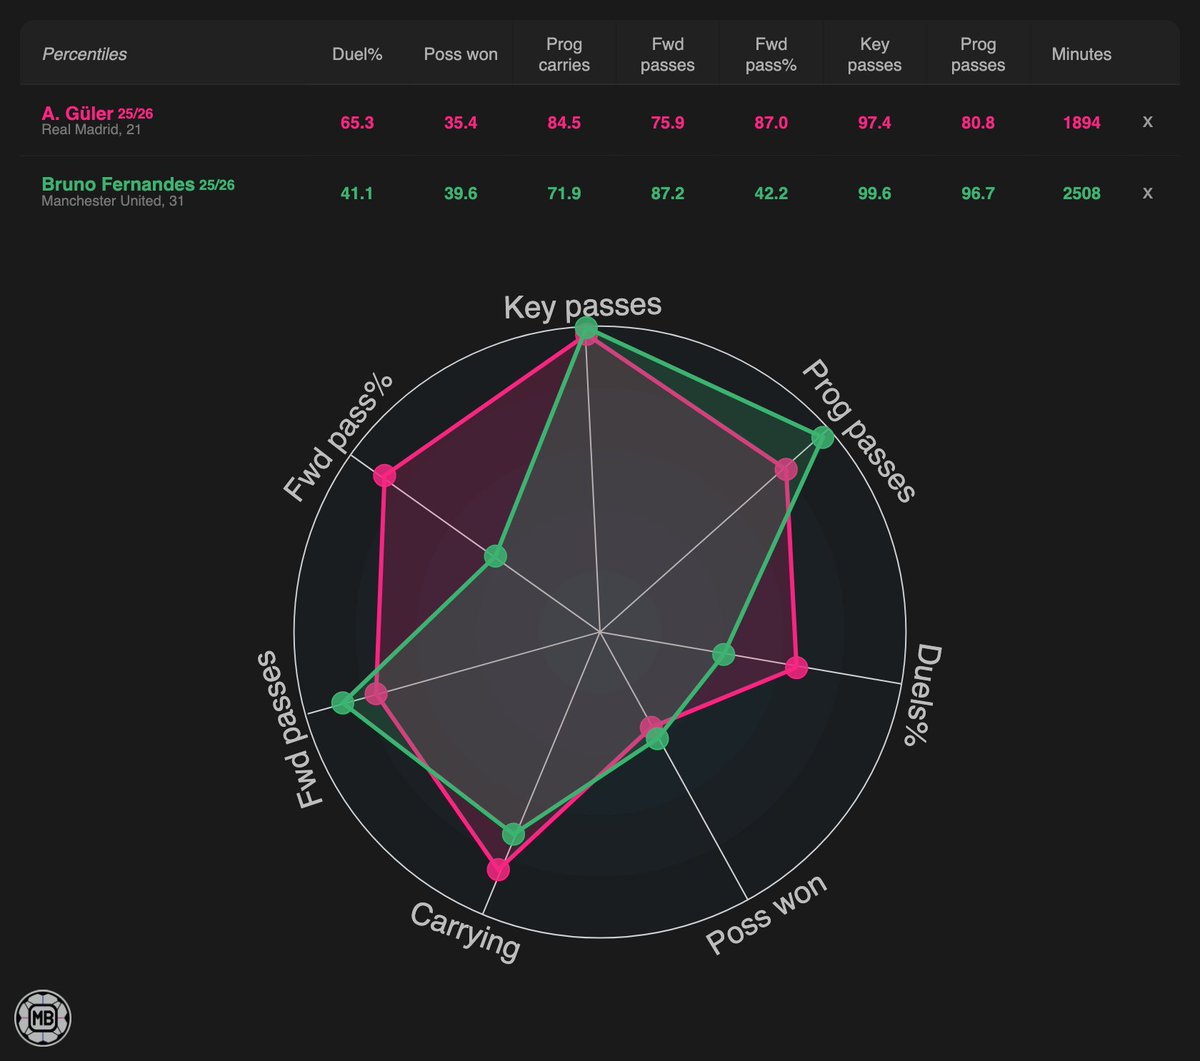Click pink Poss won radar point

(651, 726)
